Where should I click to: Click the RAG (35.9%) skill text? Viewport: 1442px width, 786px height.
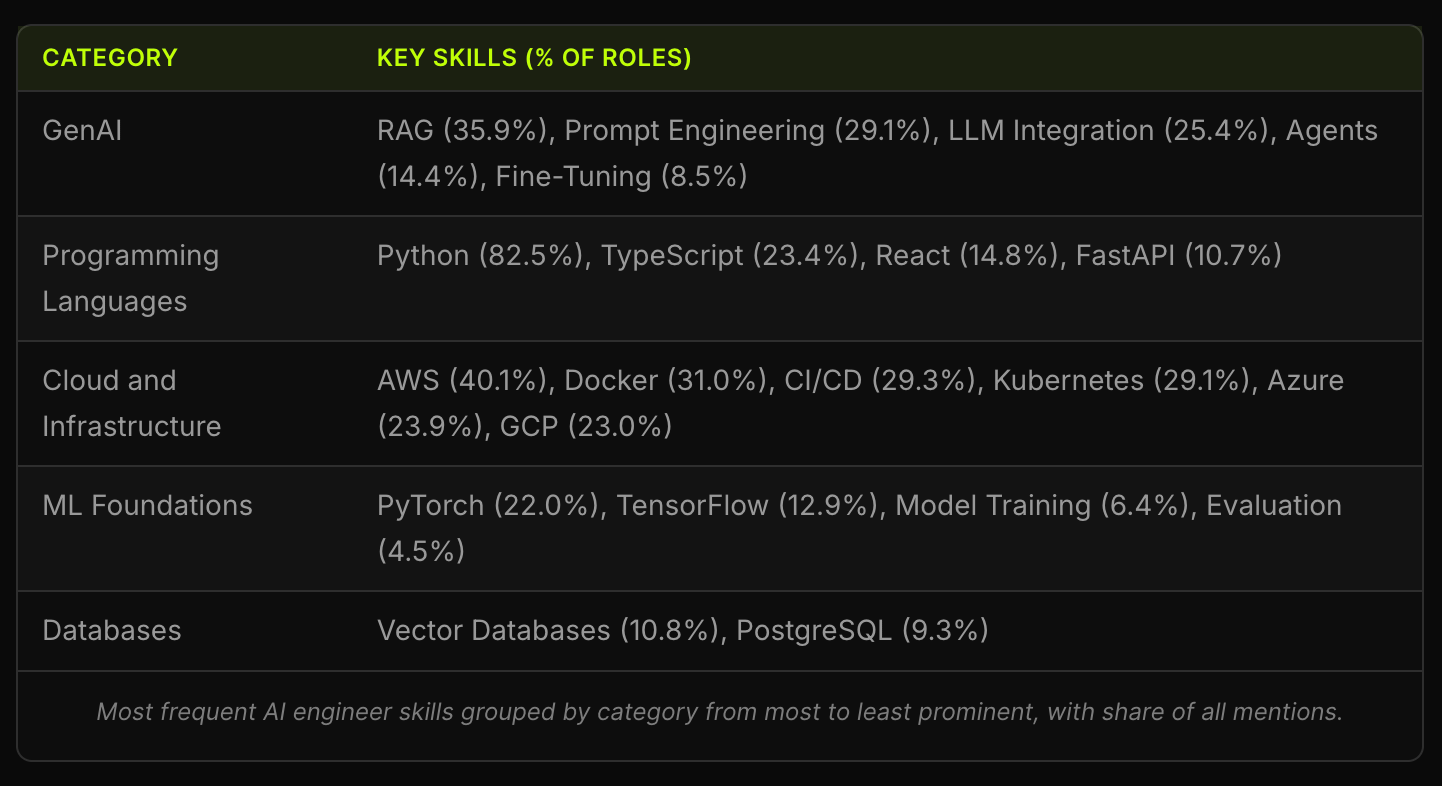click(x=466, y=131)
